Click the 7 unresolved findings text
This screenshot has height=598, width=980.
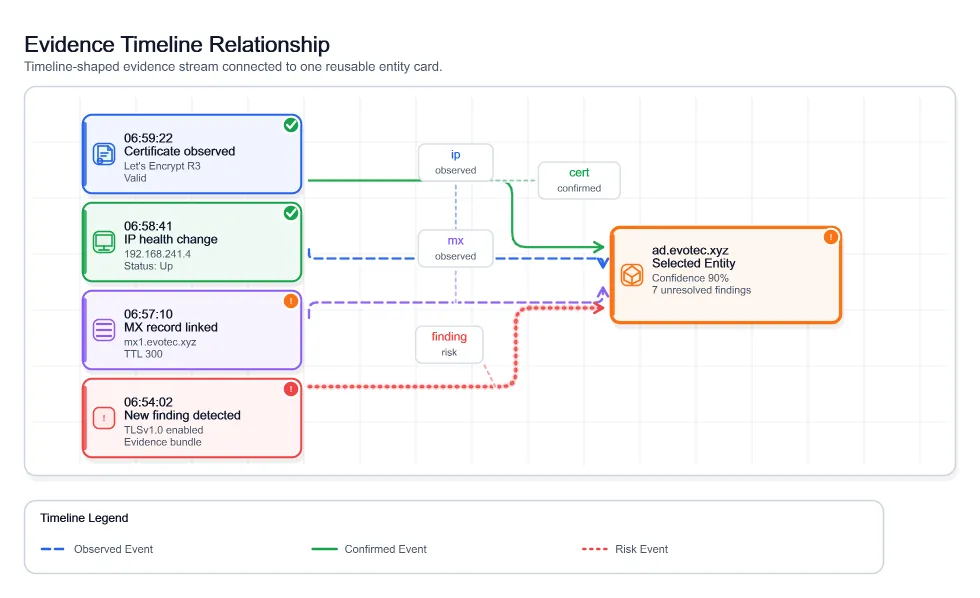click(701, 290)
